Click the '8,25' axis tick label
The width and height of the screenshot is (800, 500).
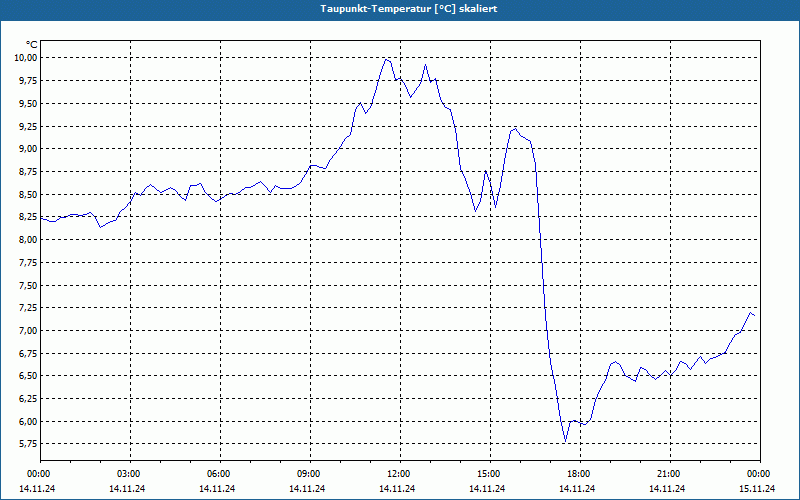point(28,217)
